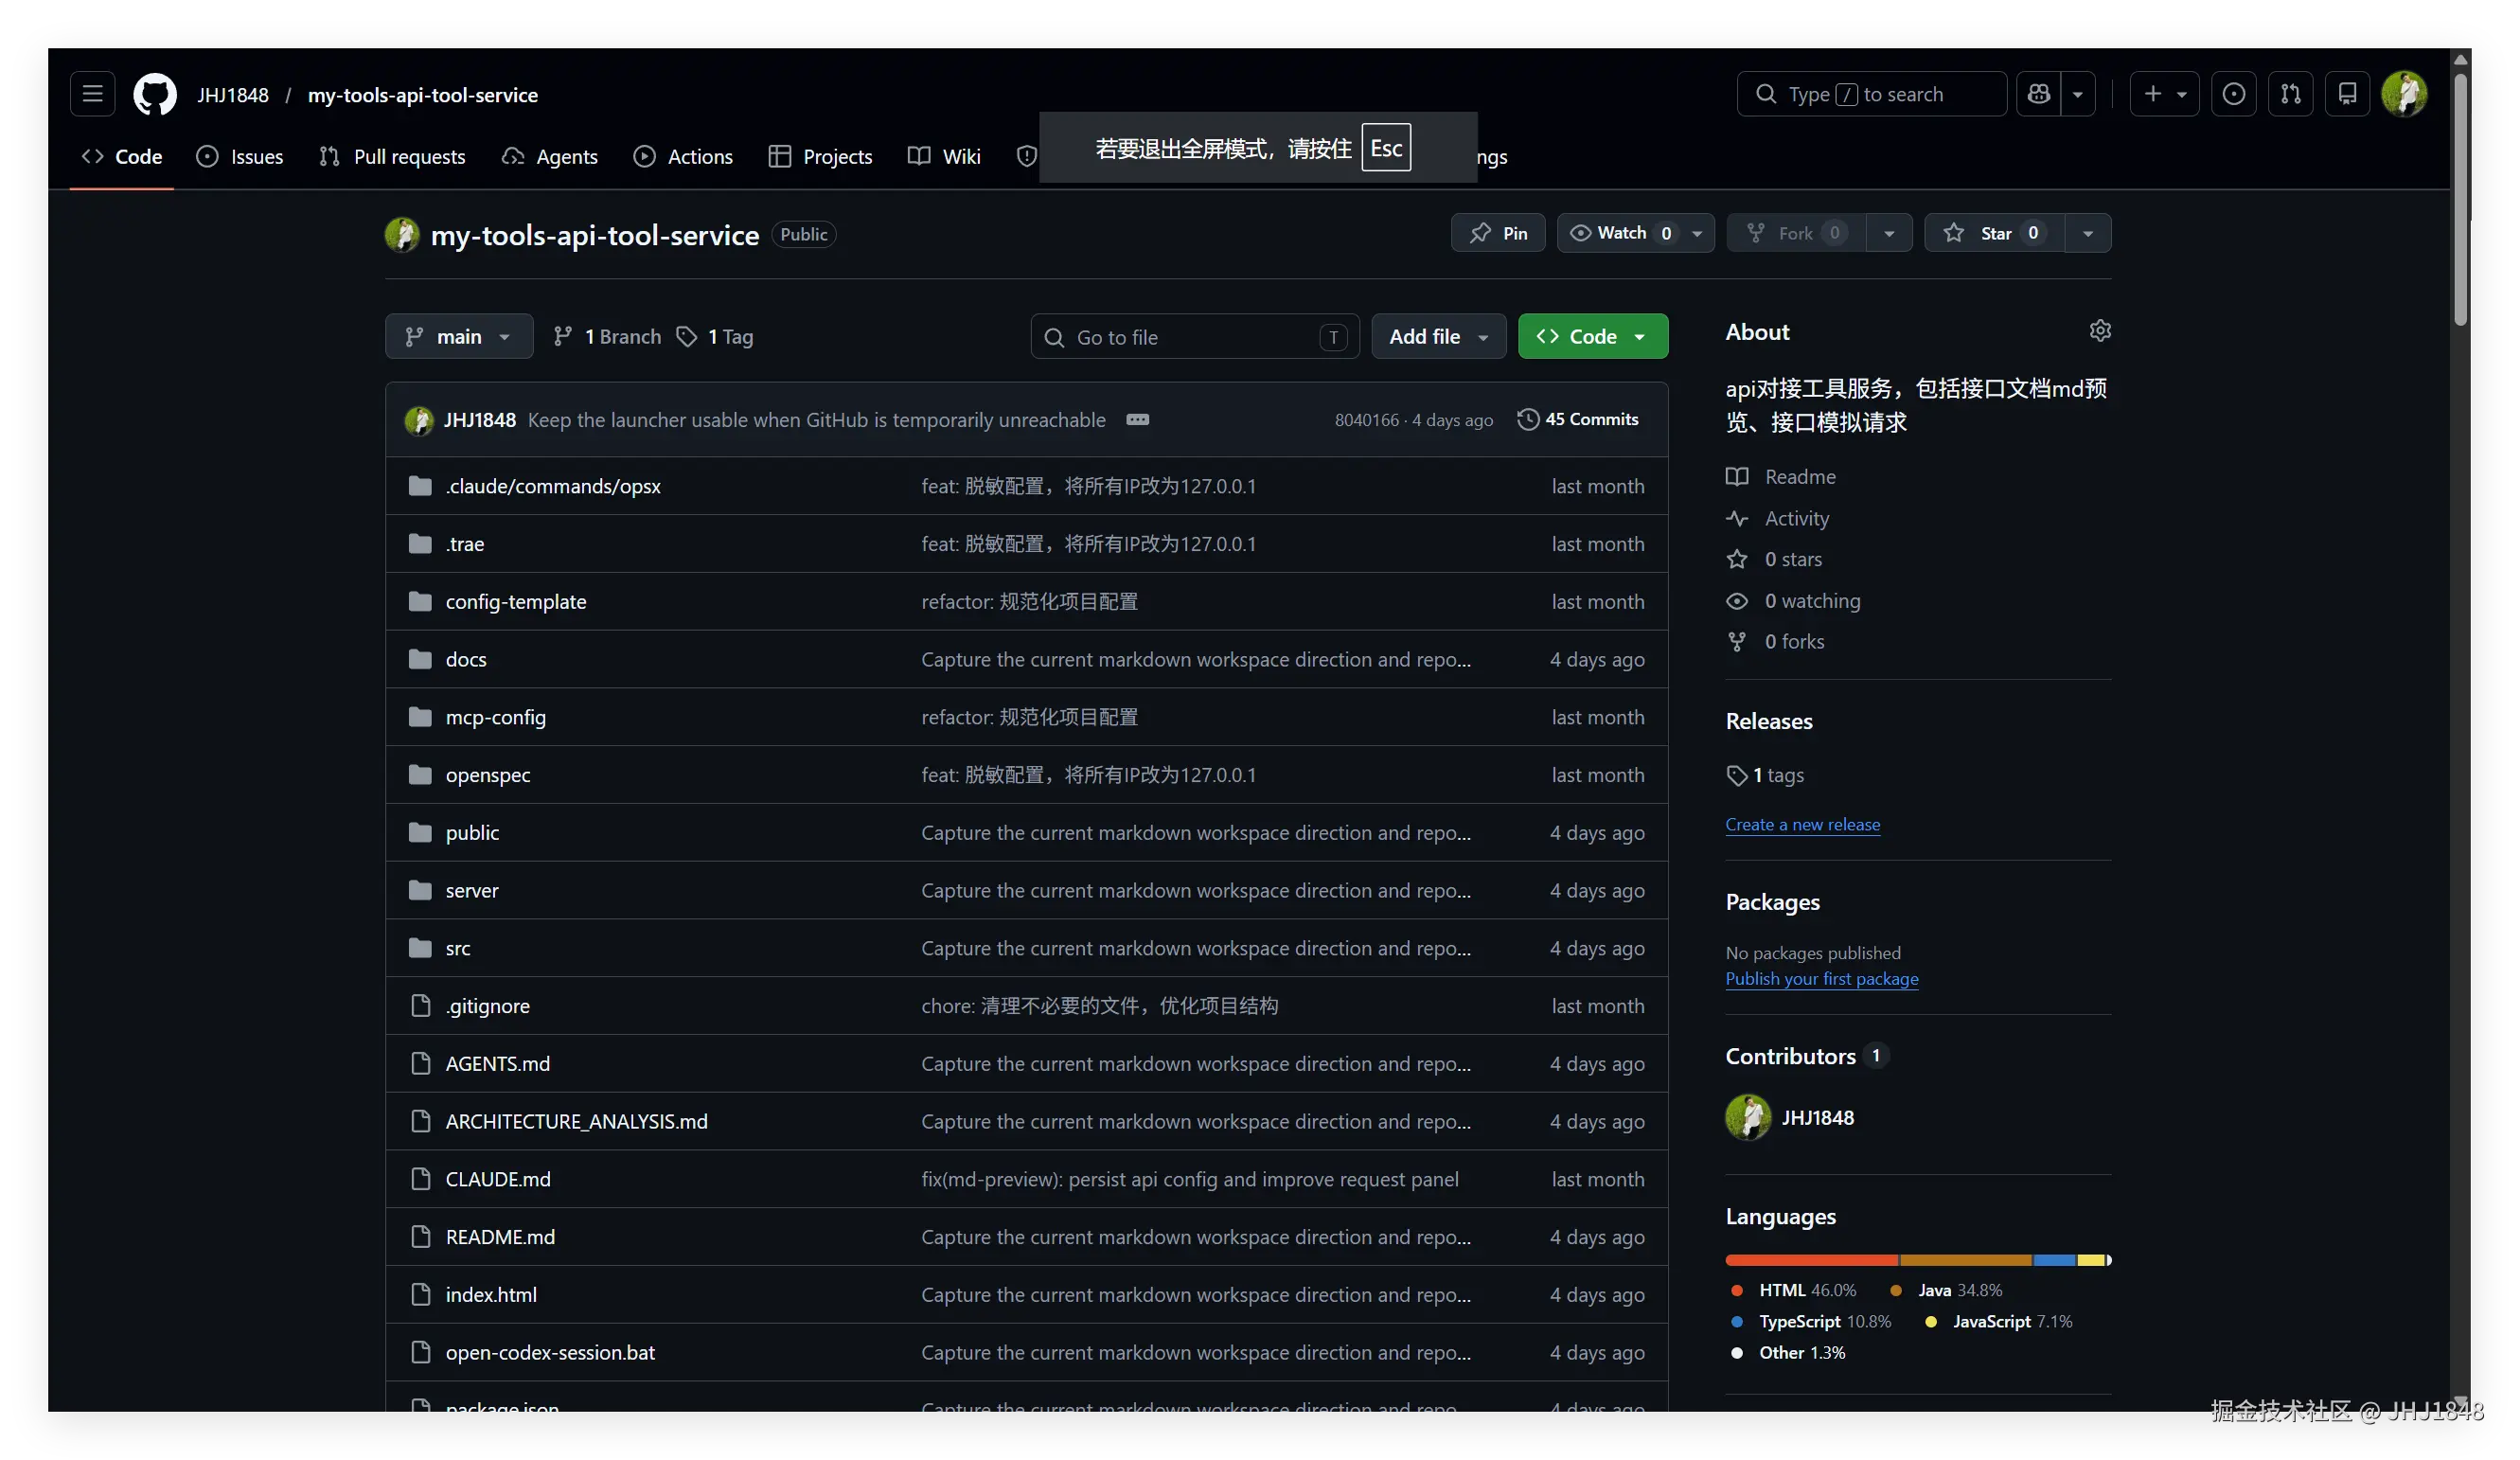Screen dimensions: 2520x1460
Task: Open the pull requests icon in header
Action: click(2290, 94)
